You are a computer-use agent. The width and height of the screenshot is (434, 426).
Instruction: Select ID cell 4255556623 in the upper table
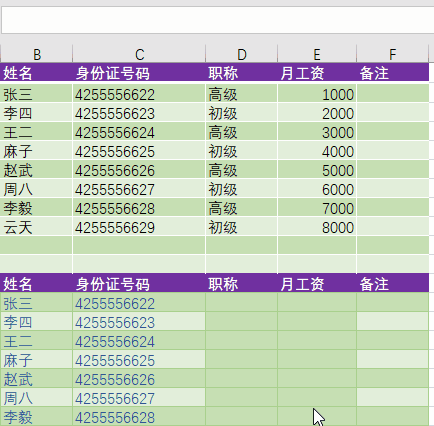coord(139,113)
